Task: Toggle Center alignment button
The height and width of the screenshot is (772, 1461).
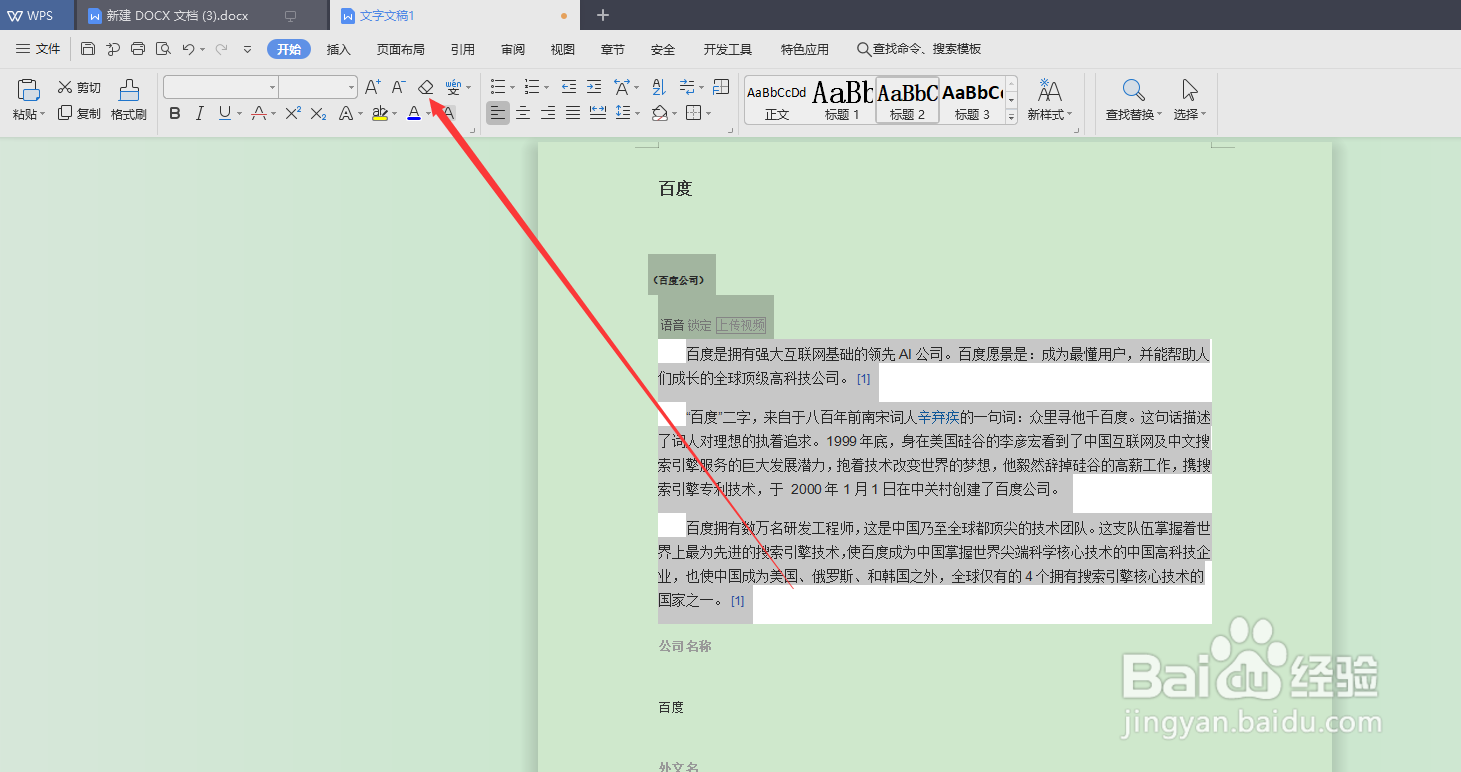Action: pyautogui.click(x=523, y=113)
